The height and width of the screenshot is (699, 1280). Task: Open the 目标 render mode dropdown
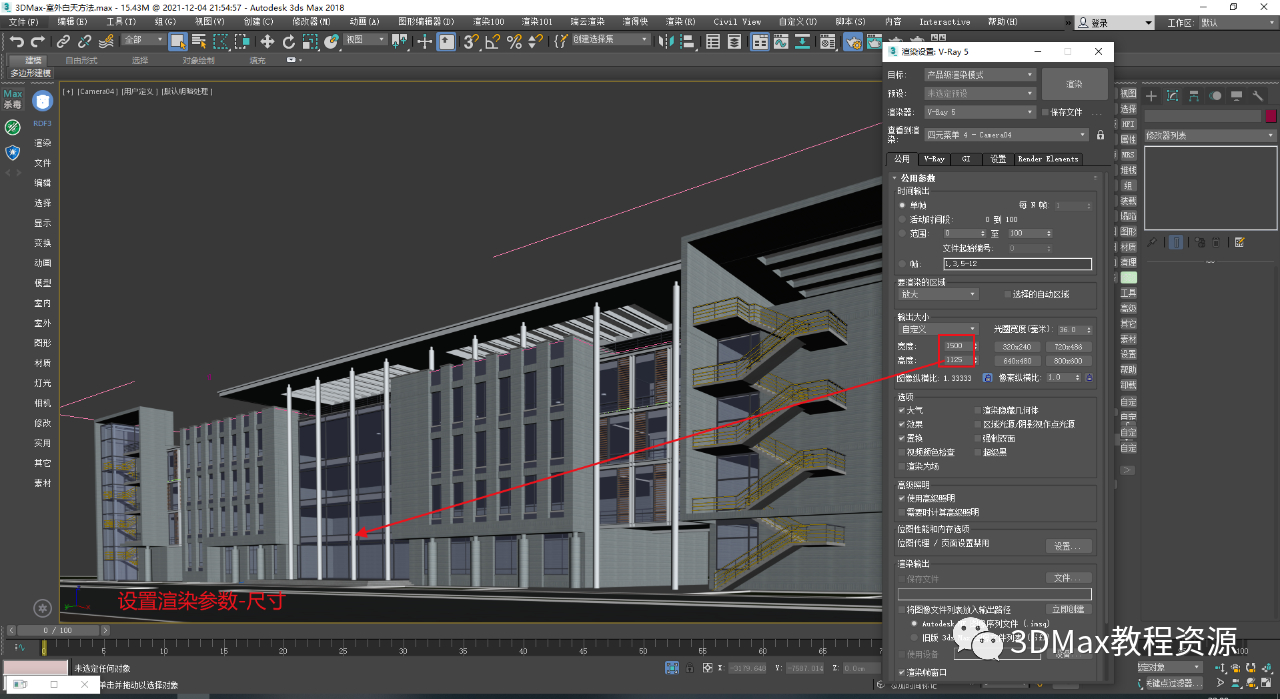(x=979, y=74)
